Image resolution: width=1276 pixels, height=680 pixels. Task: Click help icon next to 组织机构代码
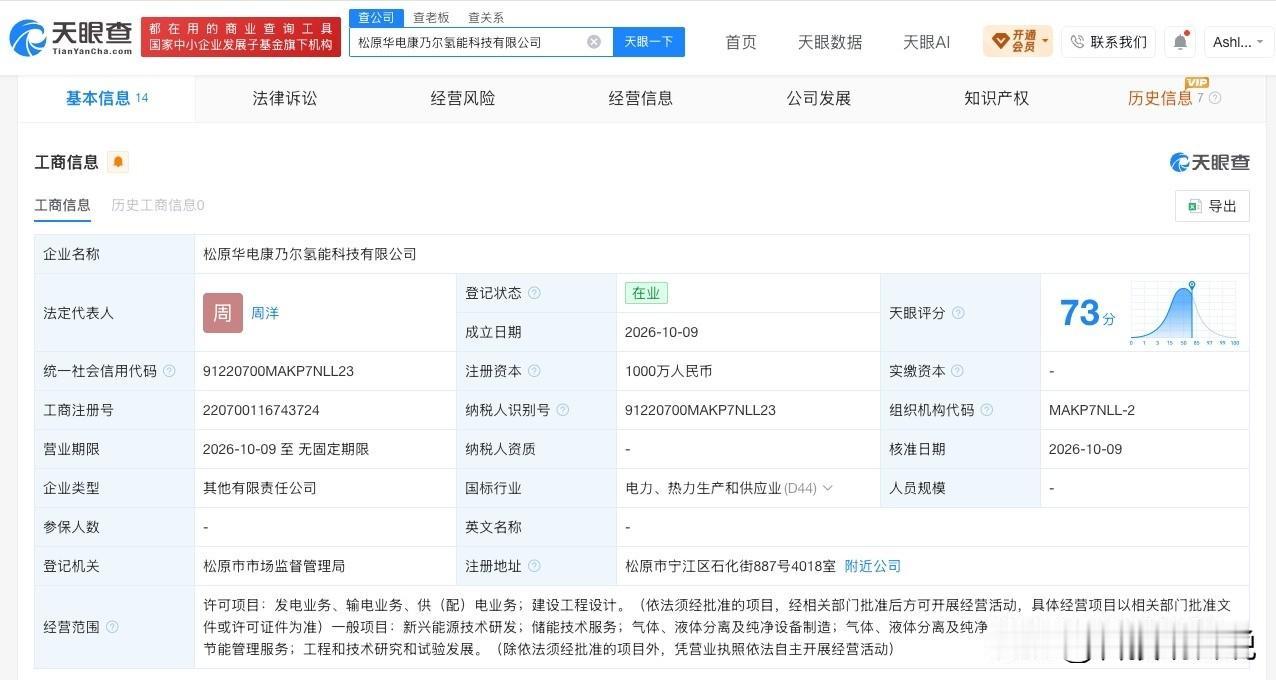986,410
